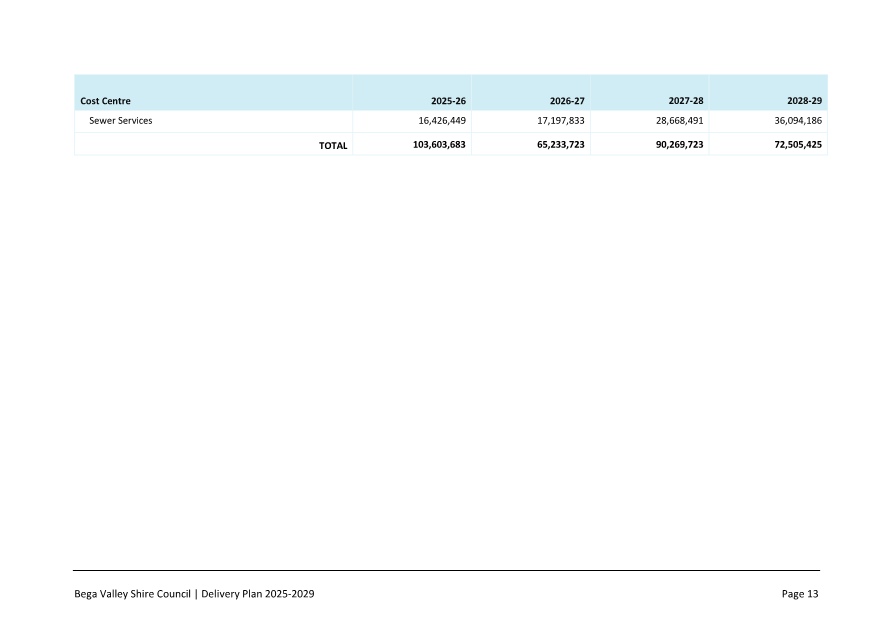Click the TOTAL row label
The width and height of the screenshot is (876, 620).
click(x=333, y=145)
